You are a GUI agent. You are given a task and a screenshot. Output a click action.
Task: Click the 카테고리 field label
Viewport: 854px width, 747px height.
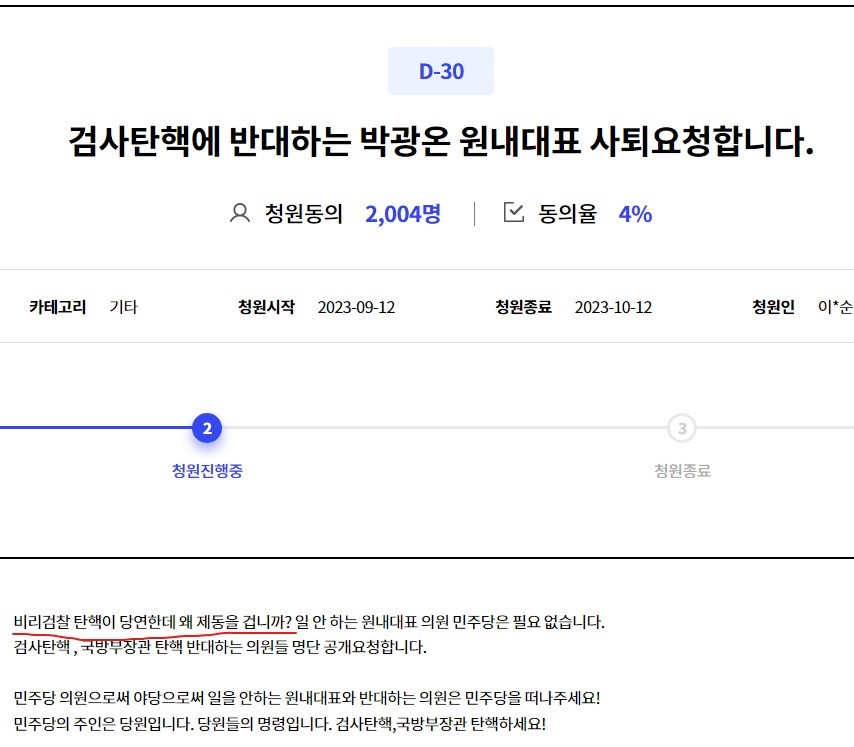[58, 307]
